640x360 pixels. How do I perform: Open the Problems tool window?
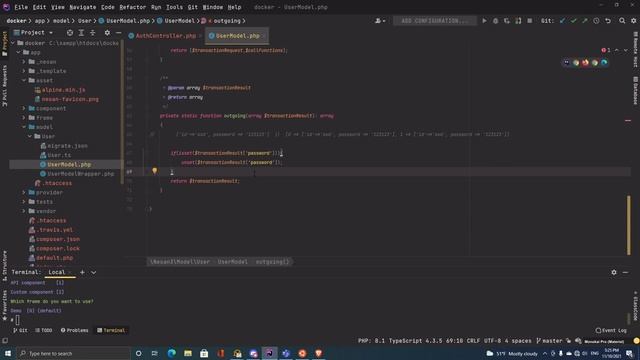pyautogui.click(x=74, y=330)
